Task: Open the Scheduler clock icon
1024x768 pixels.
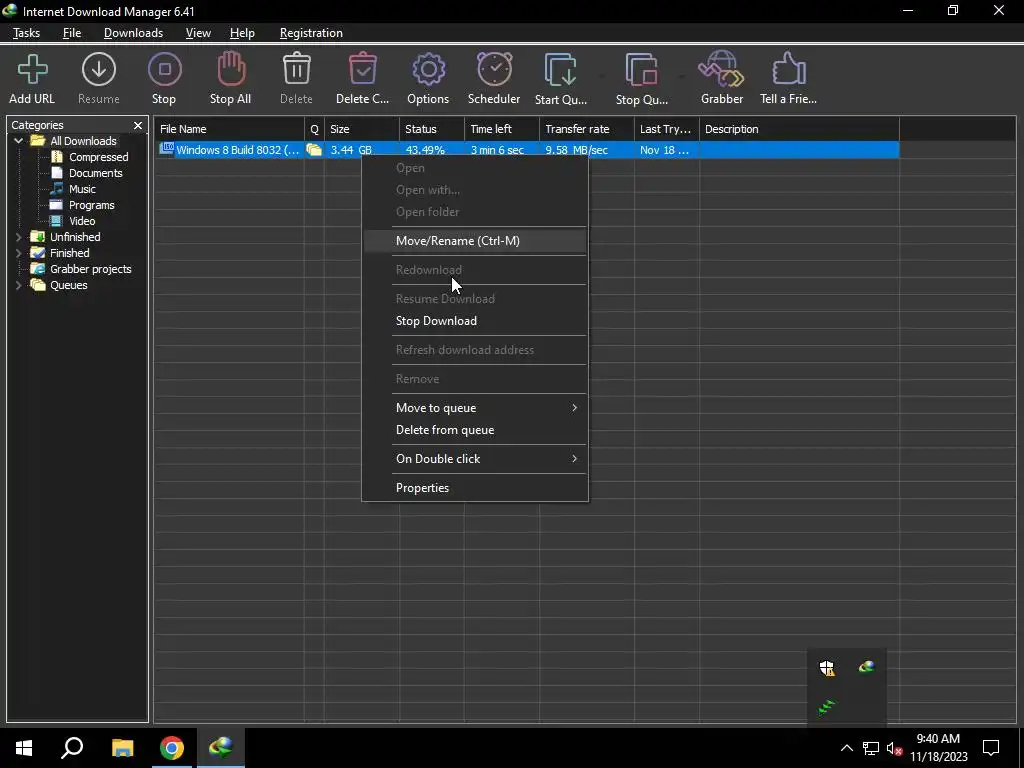Action: [494, 69]
